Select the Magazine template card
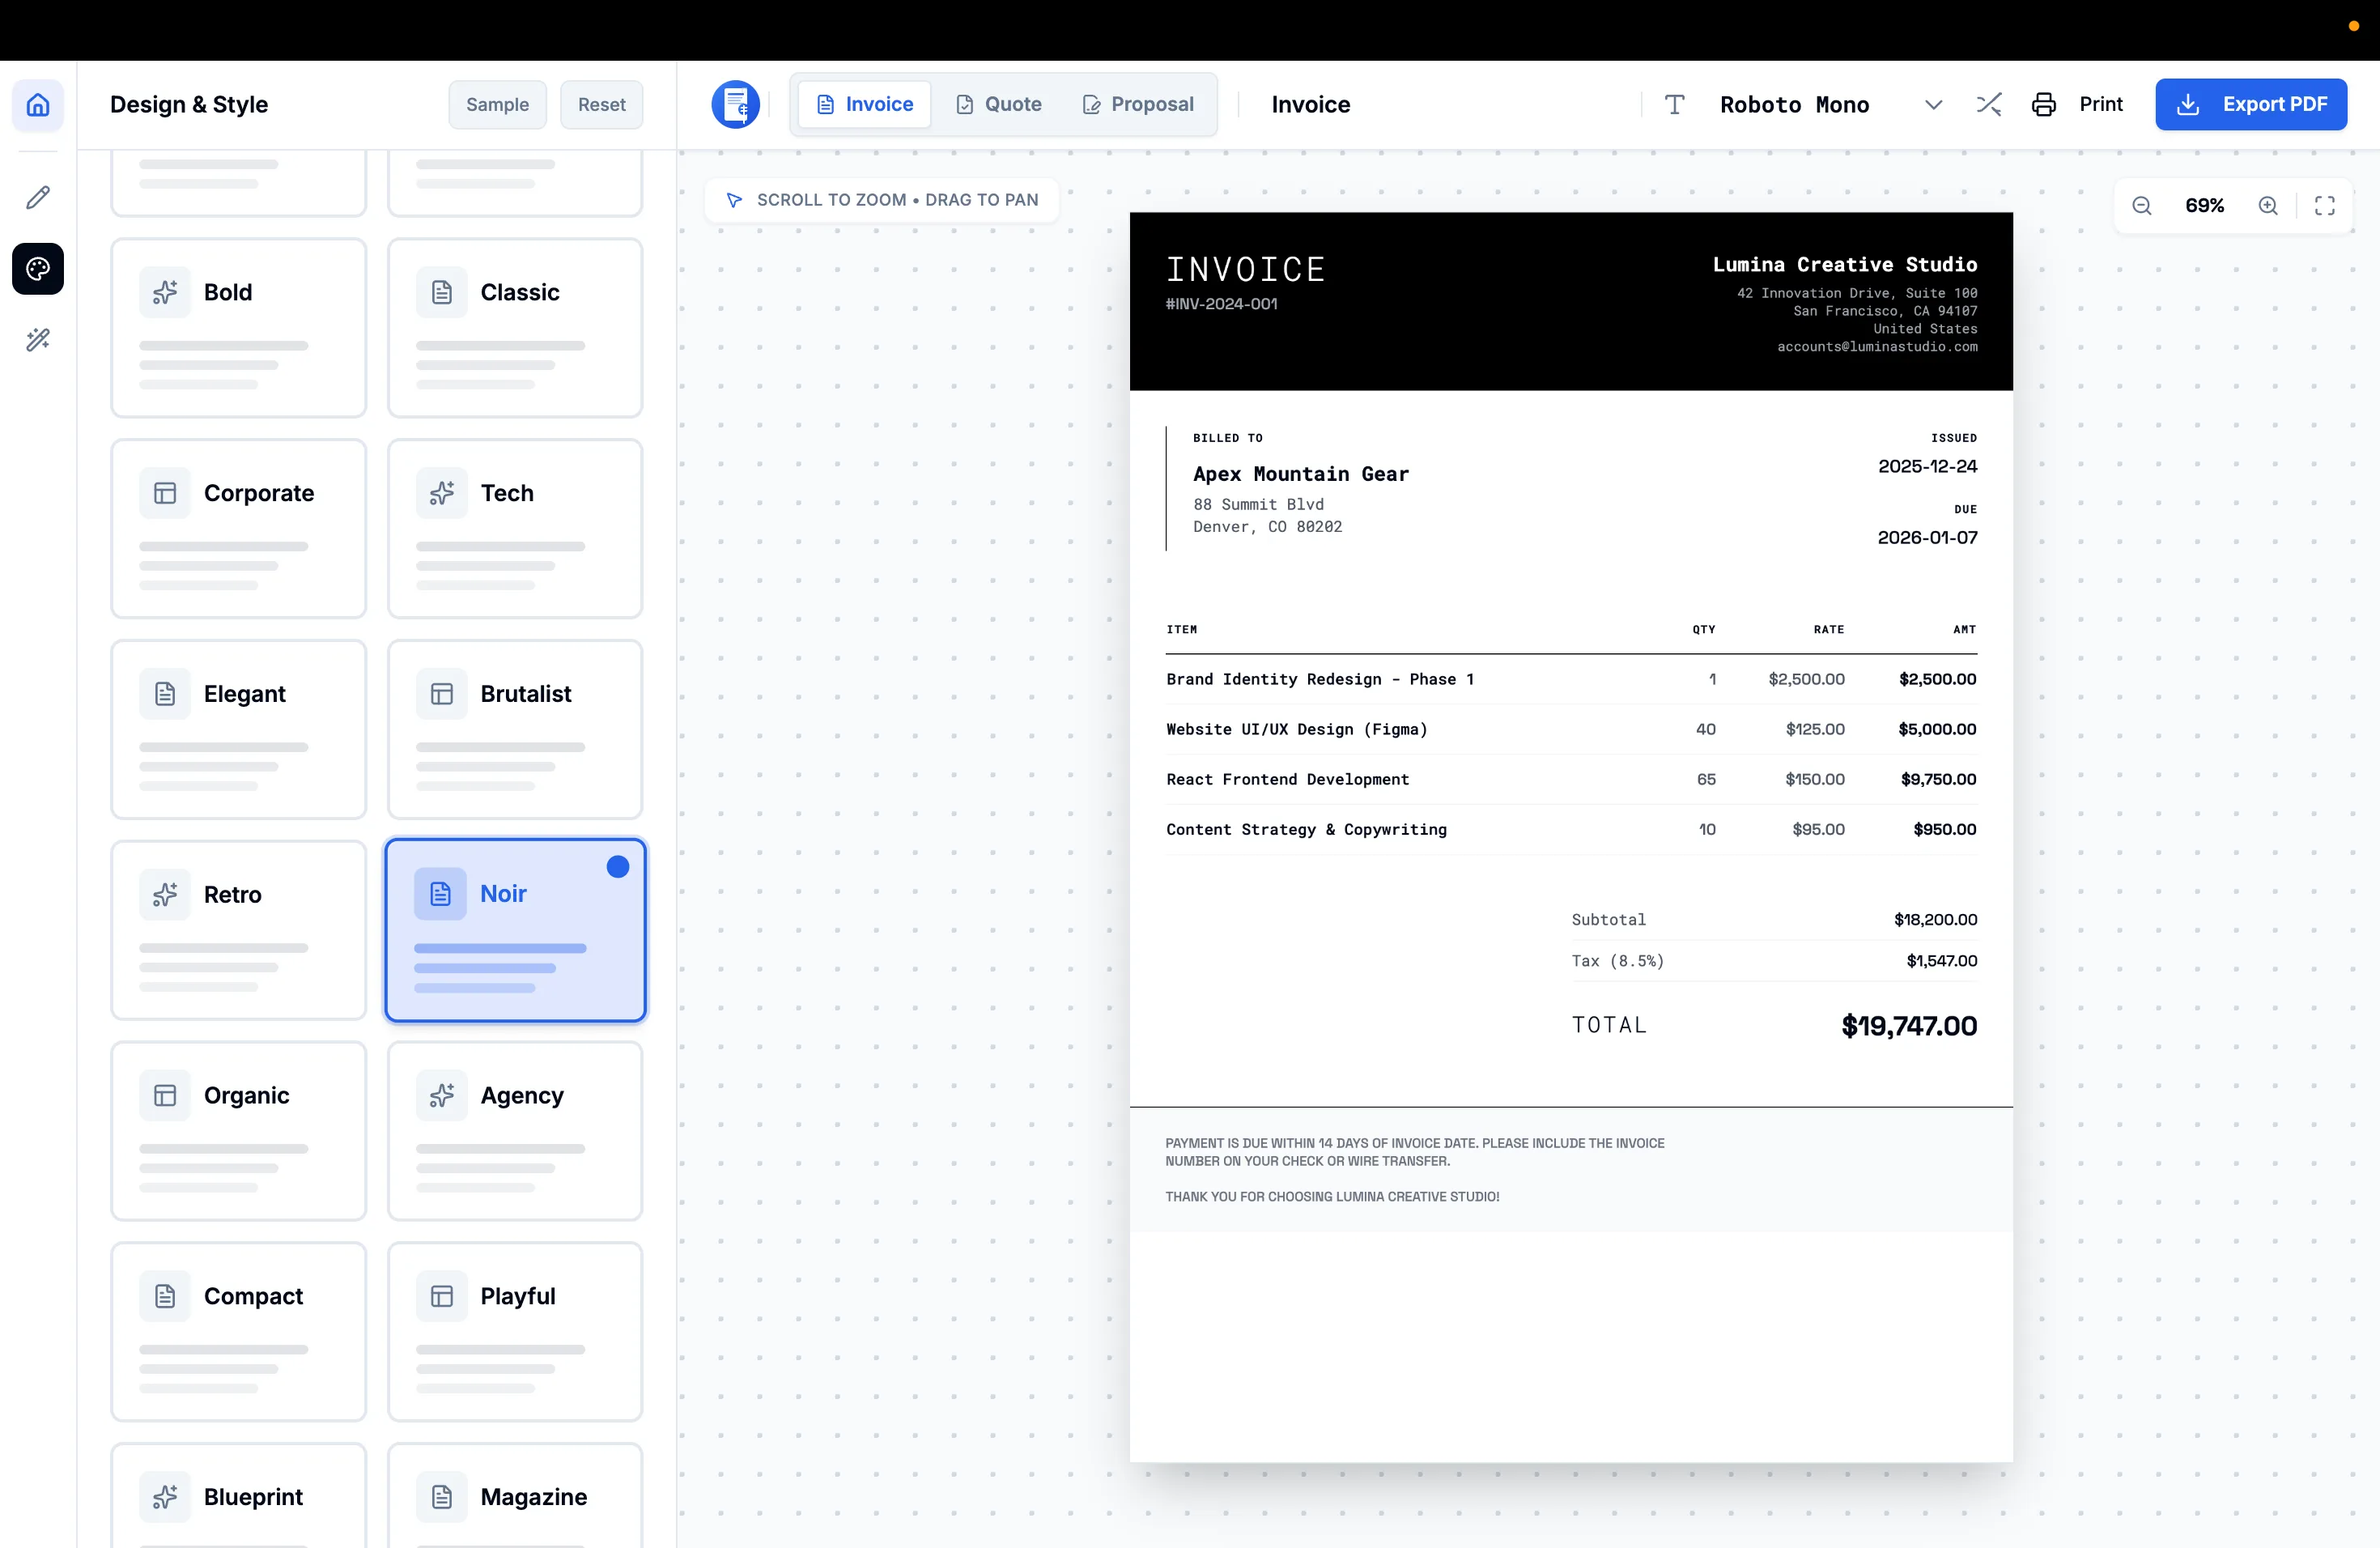 pyautogui.click(x=515, y=1496)
